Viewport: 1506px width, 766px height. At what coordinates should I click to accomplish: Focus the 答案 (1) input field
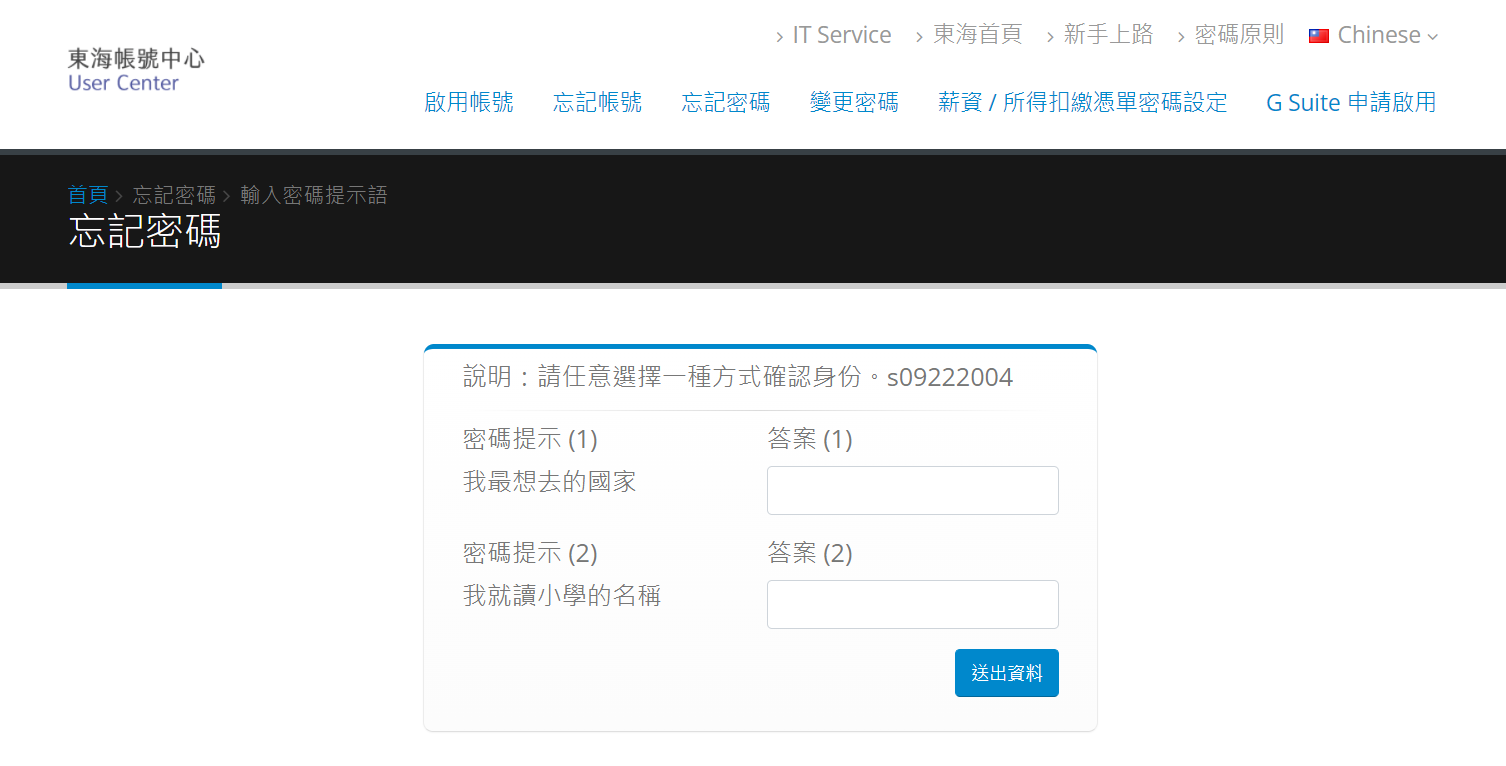click(x=913, y=490)
